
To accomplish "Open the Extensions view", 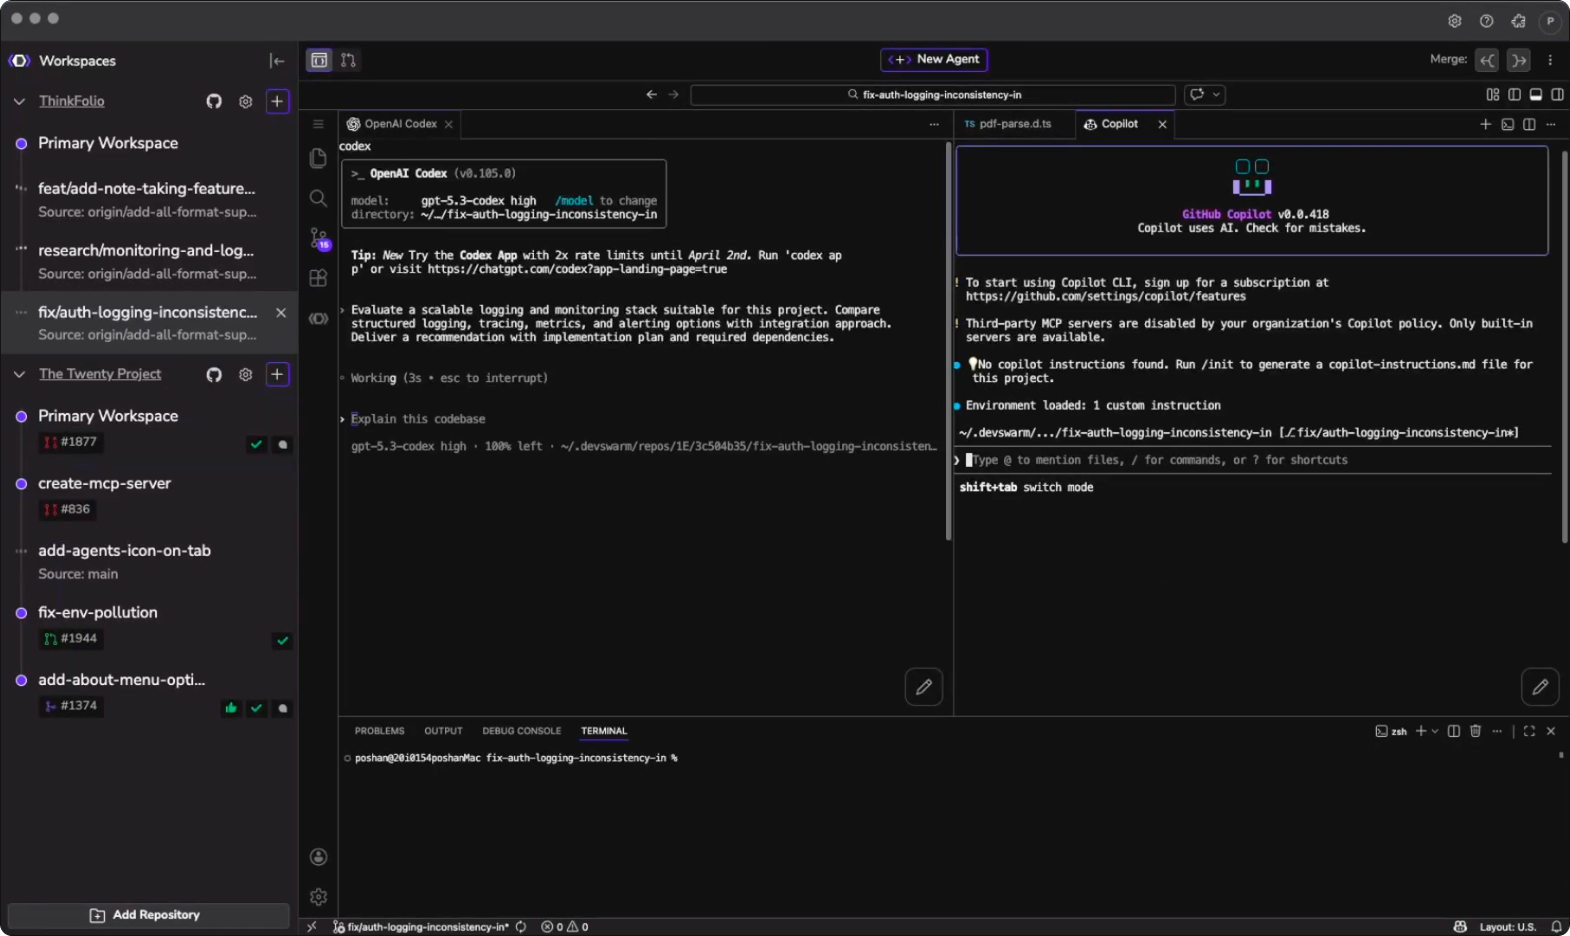I will [318, 278].
